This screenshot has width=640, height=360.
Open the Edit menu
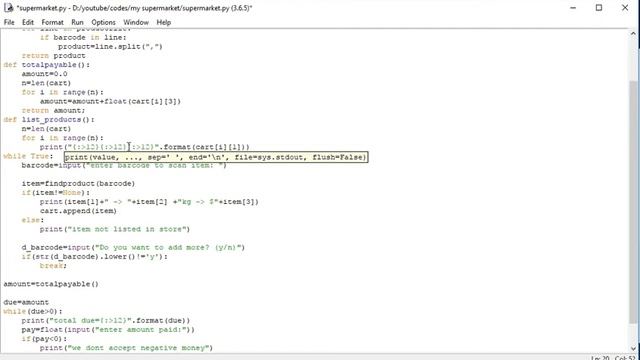coord(28,22)
